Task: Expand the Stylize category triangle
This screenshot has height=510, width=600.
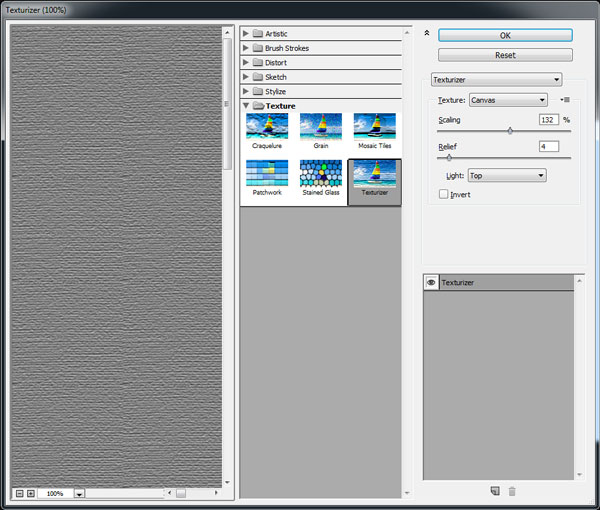Action: (x=246, y=91)
